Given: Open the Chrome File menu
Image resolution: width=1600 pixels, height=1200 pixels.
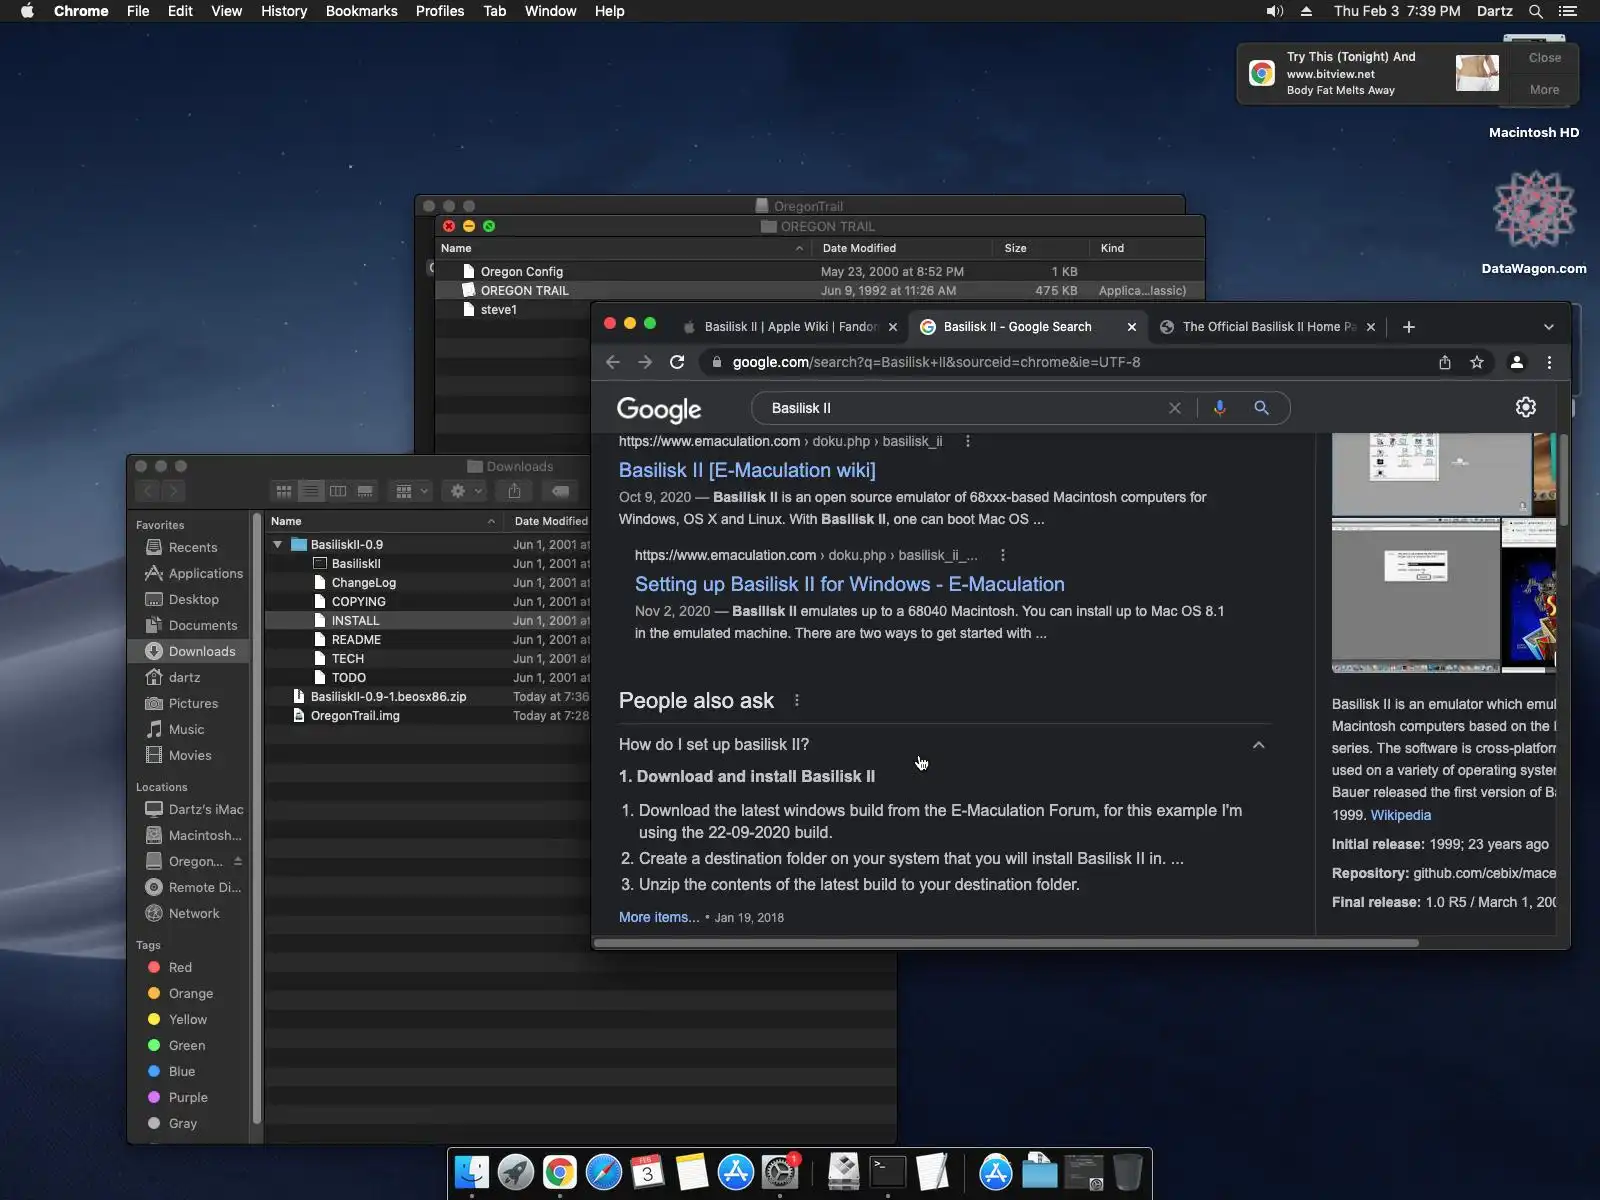Looking at the screenshot, I should (x=138, y=11).
